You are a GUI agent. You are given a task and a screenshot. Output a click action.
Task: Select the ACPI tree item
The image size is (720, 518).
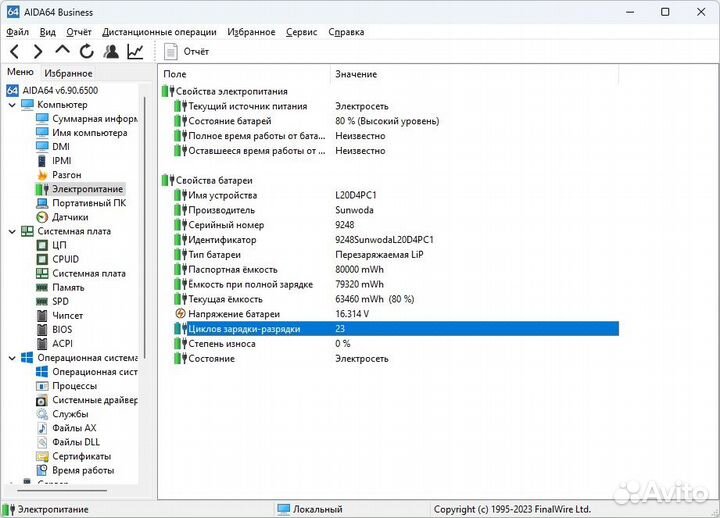coord(62,343)
